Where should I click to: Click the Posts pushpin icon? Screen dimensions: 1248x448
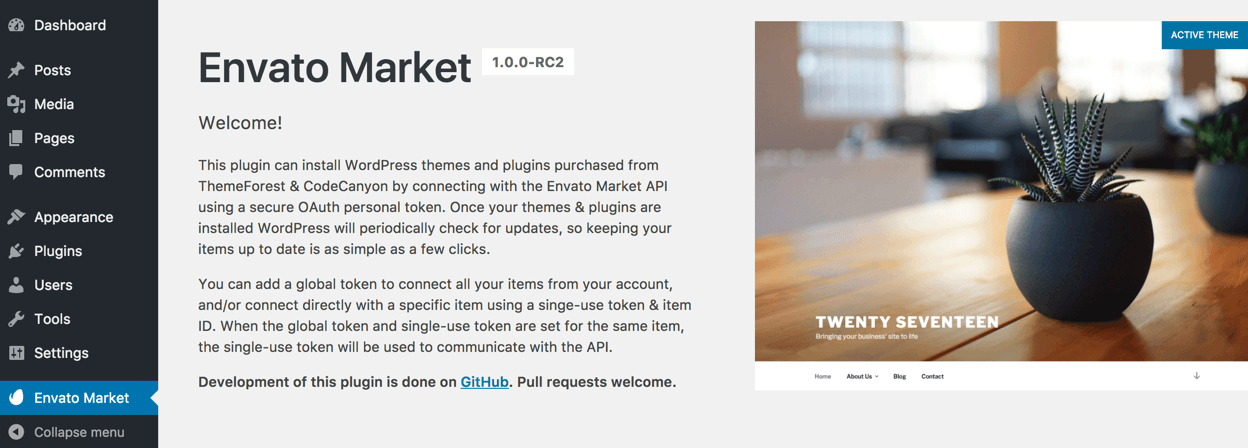[16, 70]
